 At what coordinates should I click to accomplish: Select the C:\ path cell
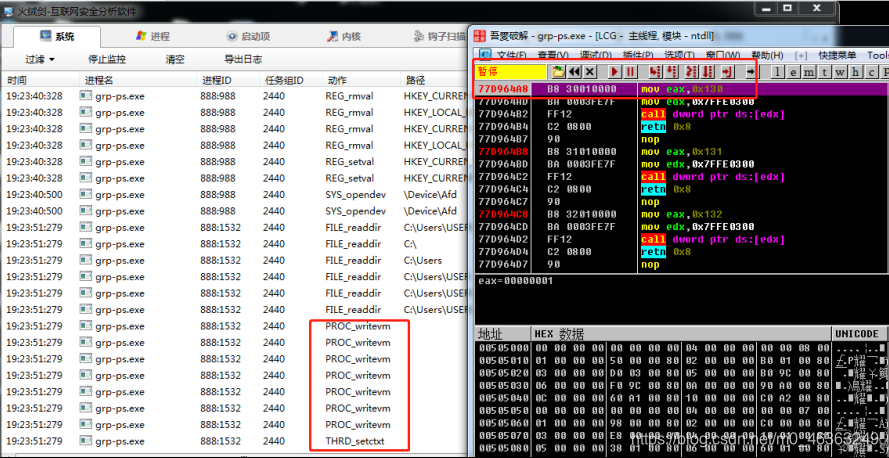(410, 244)
